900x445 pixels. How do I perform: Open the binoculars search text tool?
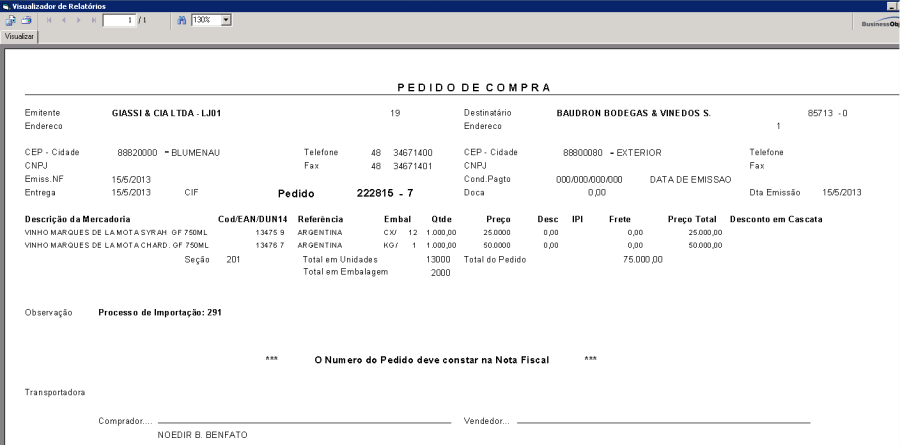pos(182,20)
